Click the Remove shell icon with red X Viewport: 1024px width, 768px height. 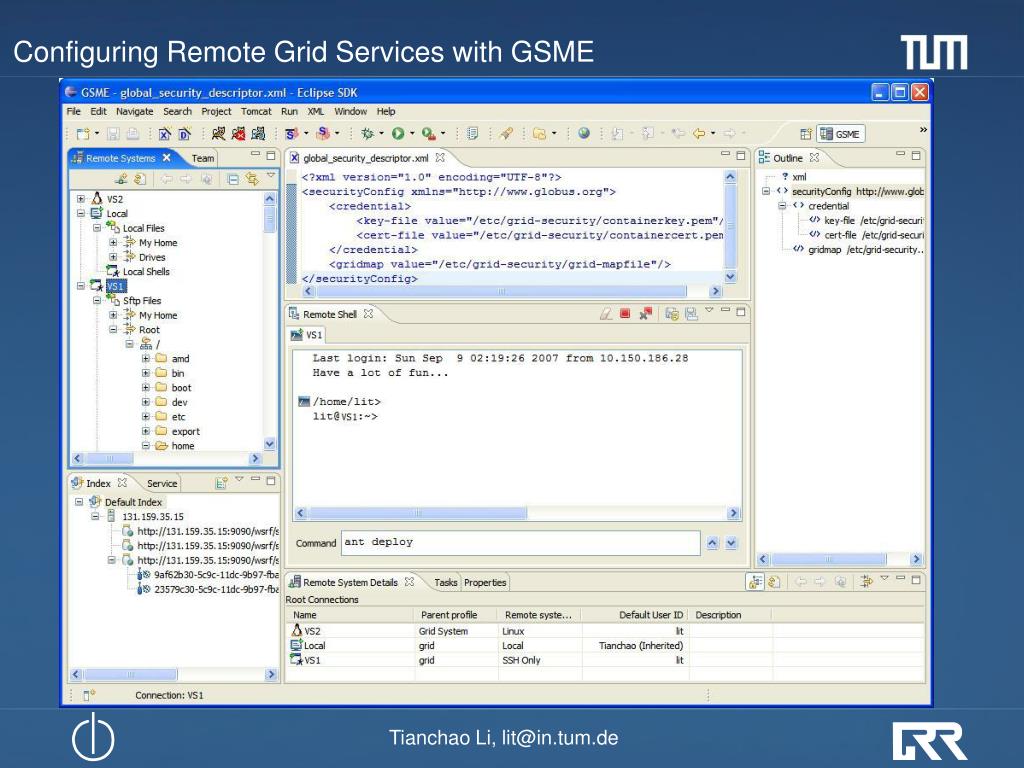pyautogui.click(x=646, y=314)
